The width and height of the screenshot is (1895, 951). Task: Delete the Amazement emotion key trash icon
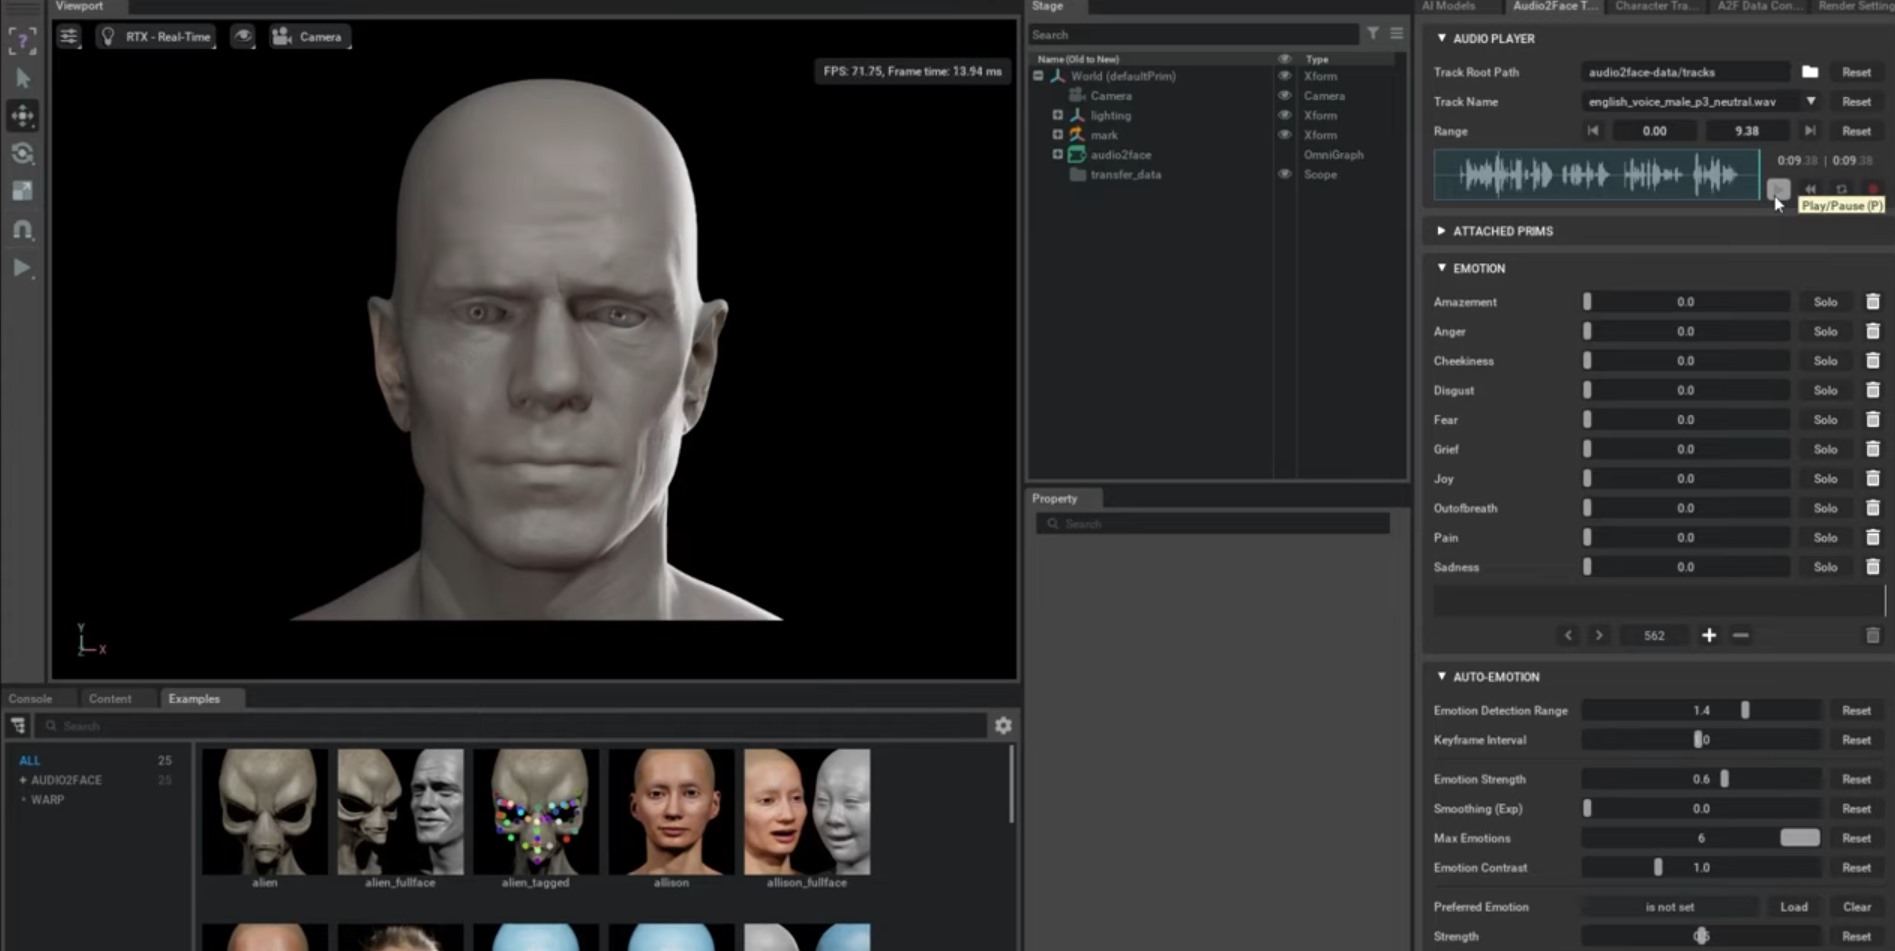(1873, 302)
